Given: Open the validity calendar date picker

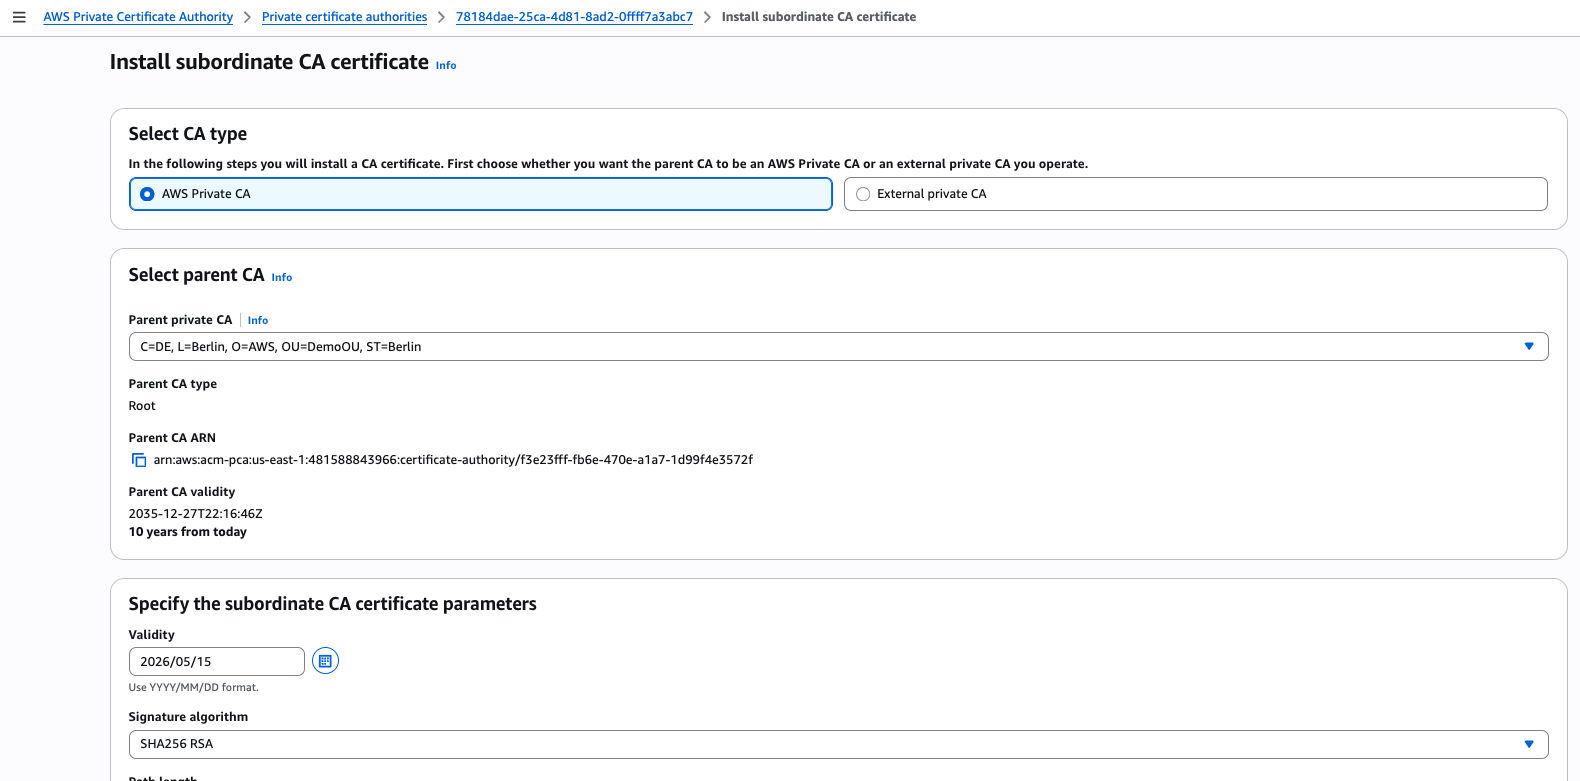Looking at the screenshot, I should pos(325,661).
